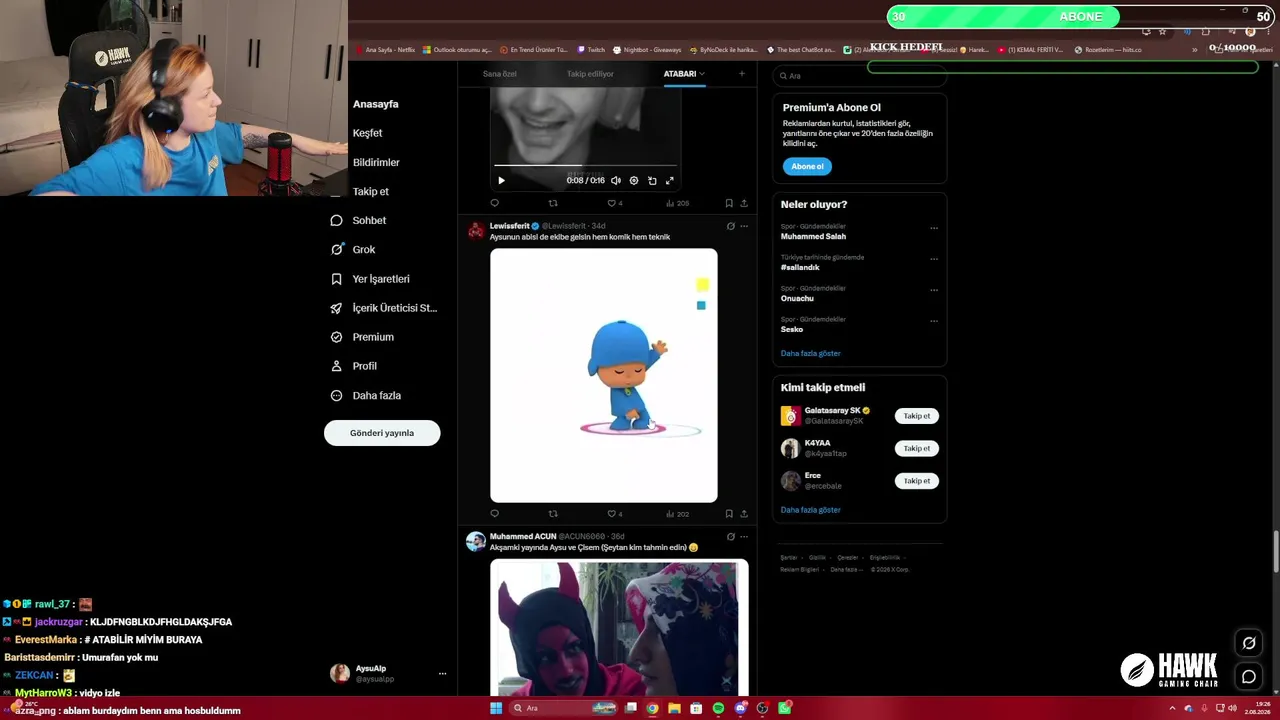This screenshot has width=1280, height=720.
Task: Open more options for Onuachu trend
Action: coord(934,290)
